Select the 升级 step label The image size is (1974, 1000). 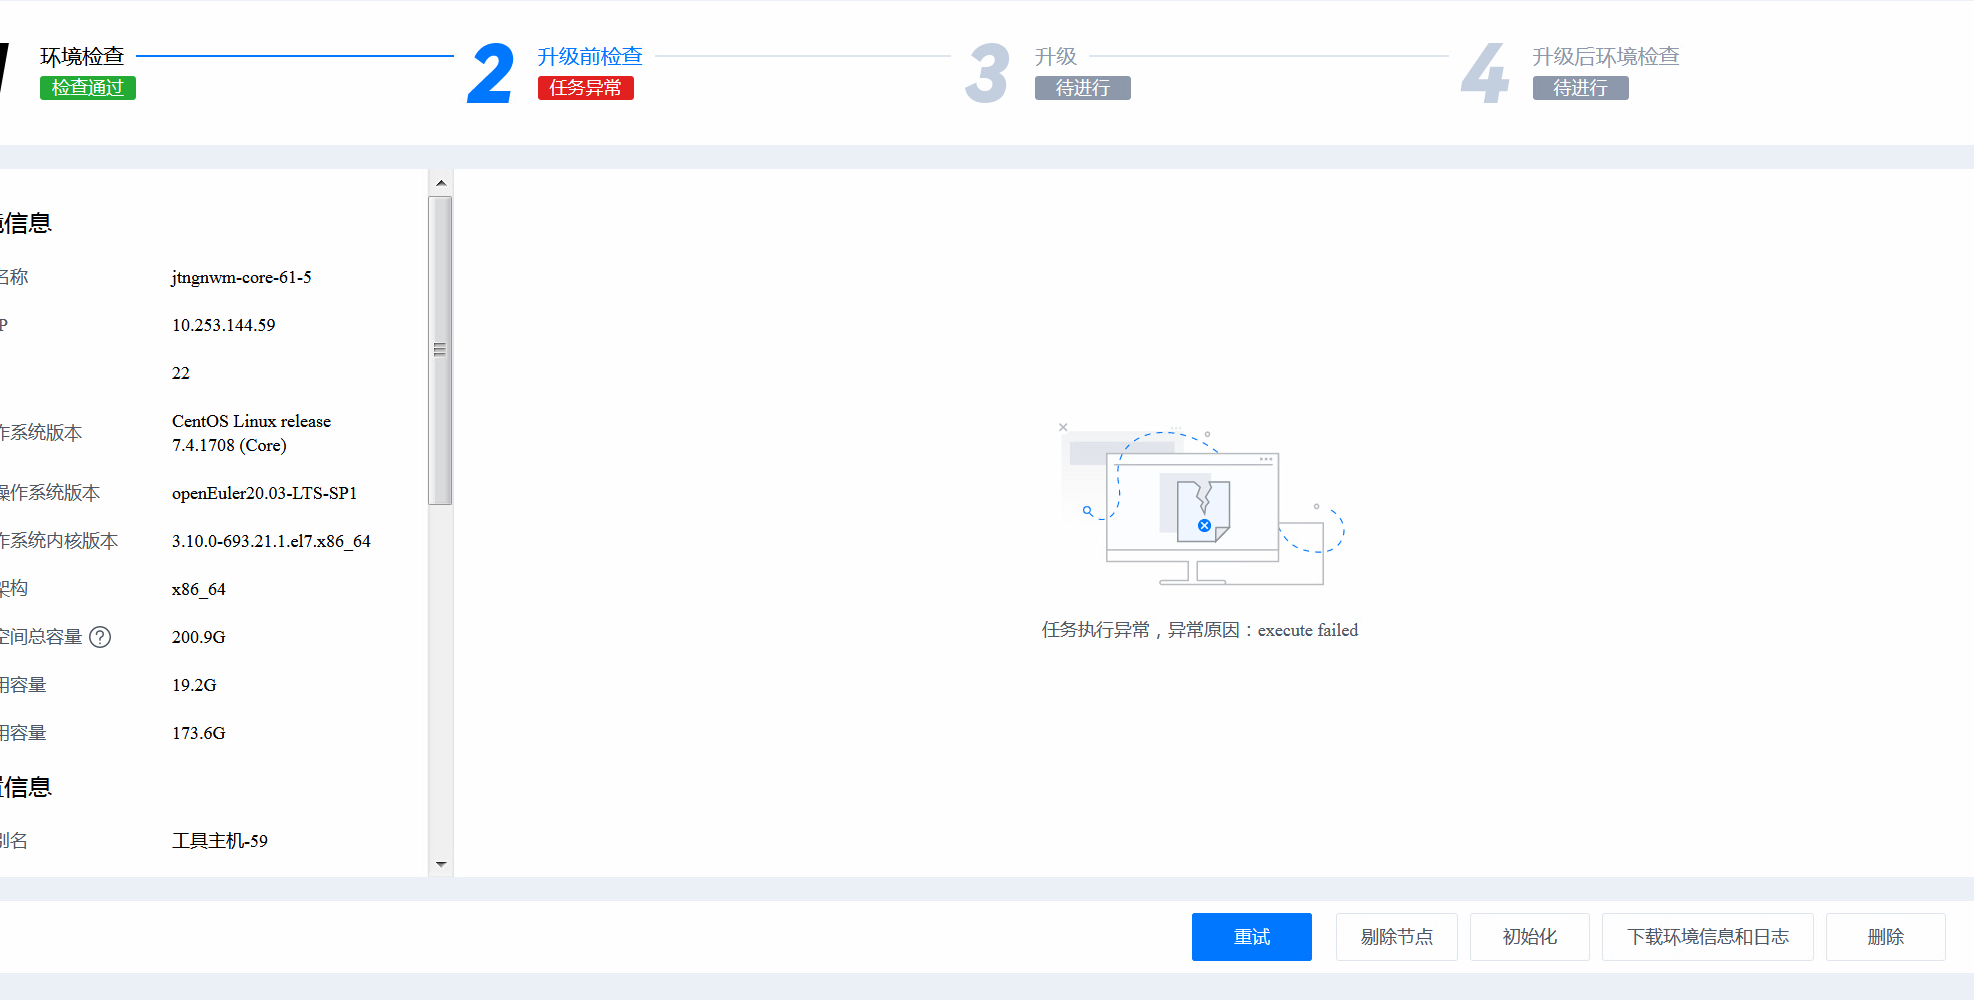click(x=1056, y=57)
